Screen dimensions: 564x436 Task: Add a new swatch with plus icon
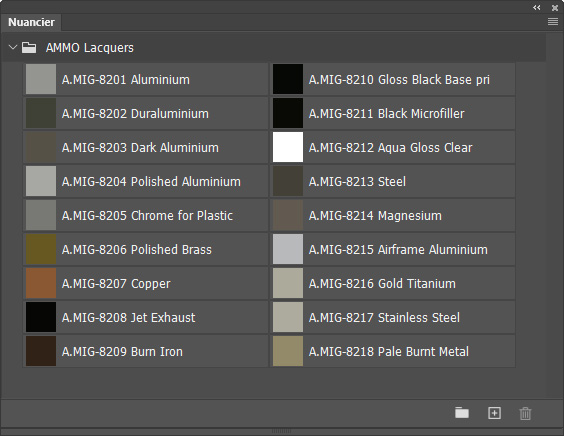pos(495,413)
